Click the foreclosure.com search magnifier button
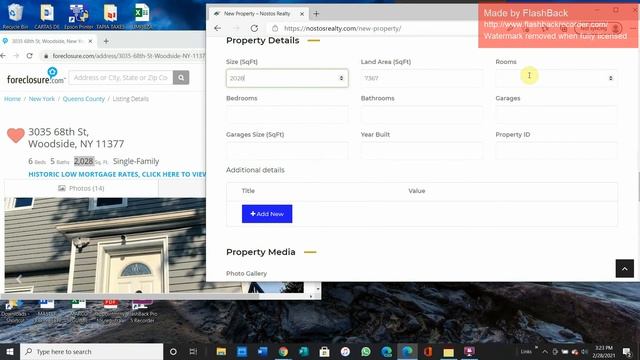Viewport: 640px width, 360px height. (181, 78)
